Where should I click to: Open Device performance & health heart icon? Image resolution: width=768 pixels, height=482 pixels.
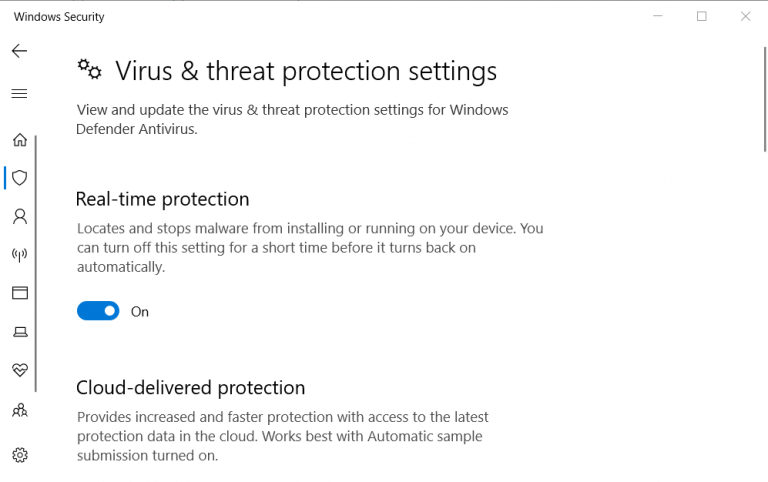pyautogui.click(x=19, y=370)
